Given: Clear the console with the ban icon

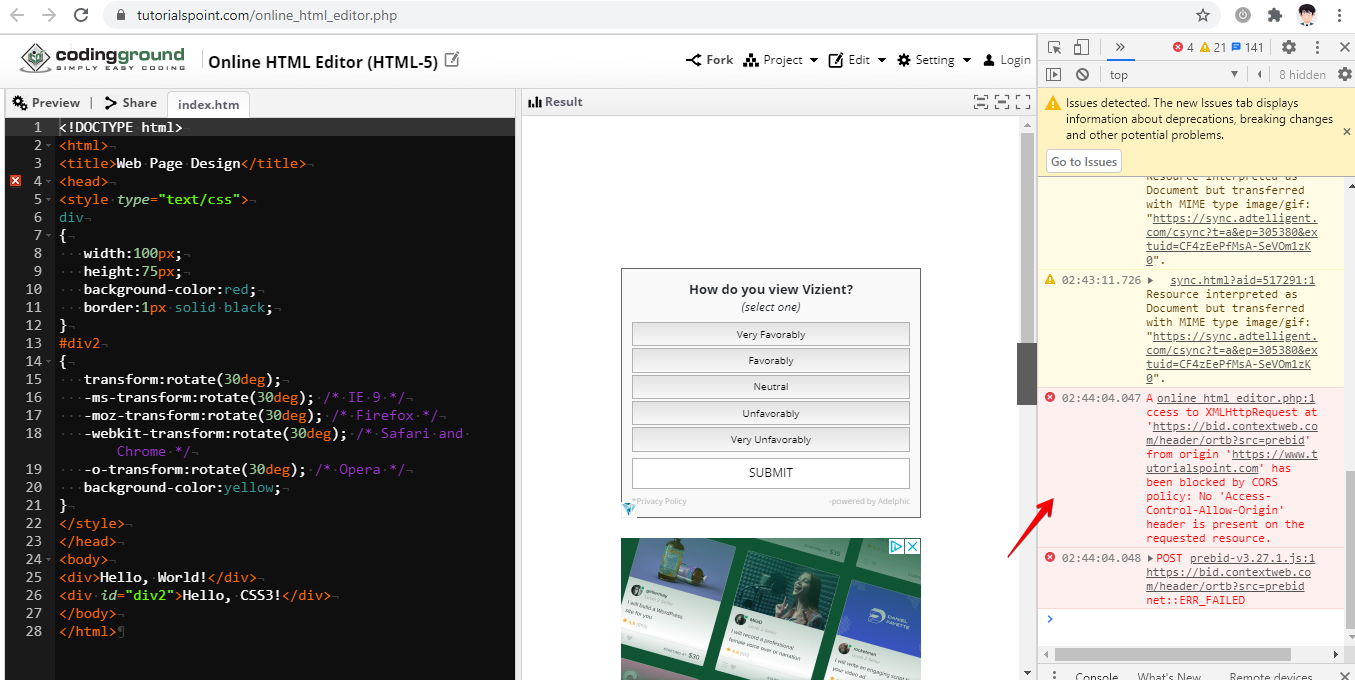Looking at the screenshot, I should coord(1082,74).
